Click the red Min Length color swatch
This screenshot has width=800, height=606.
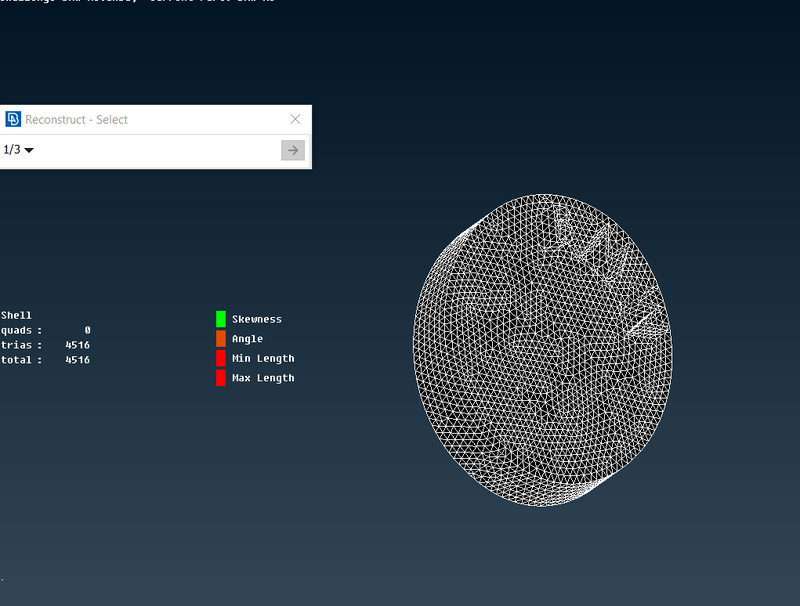tap(221, 358)
